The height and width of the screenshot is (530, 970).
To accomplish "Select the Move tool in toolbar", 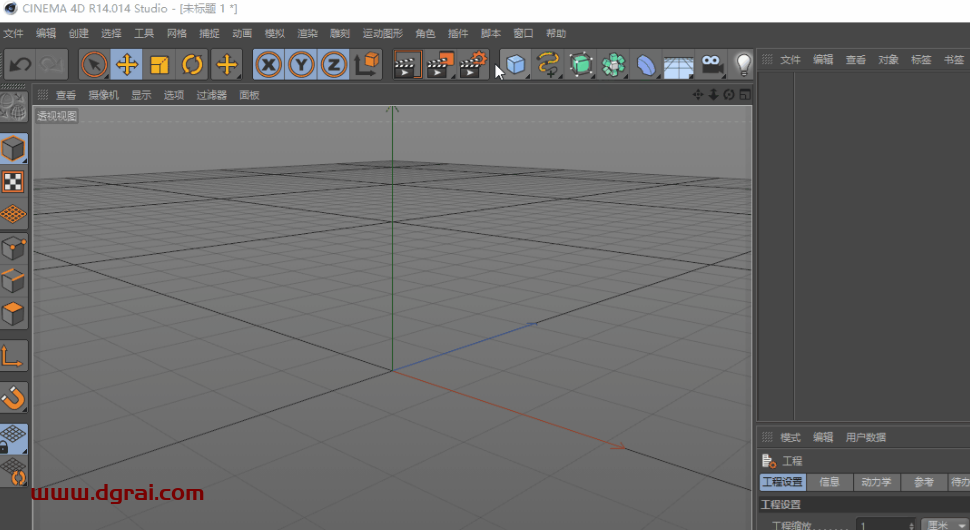I will point(127,66).
